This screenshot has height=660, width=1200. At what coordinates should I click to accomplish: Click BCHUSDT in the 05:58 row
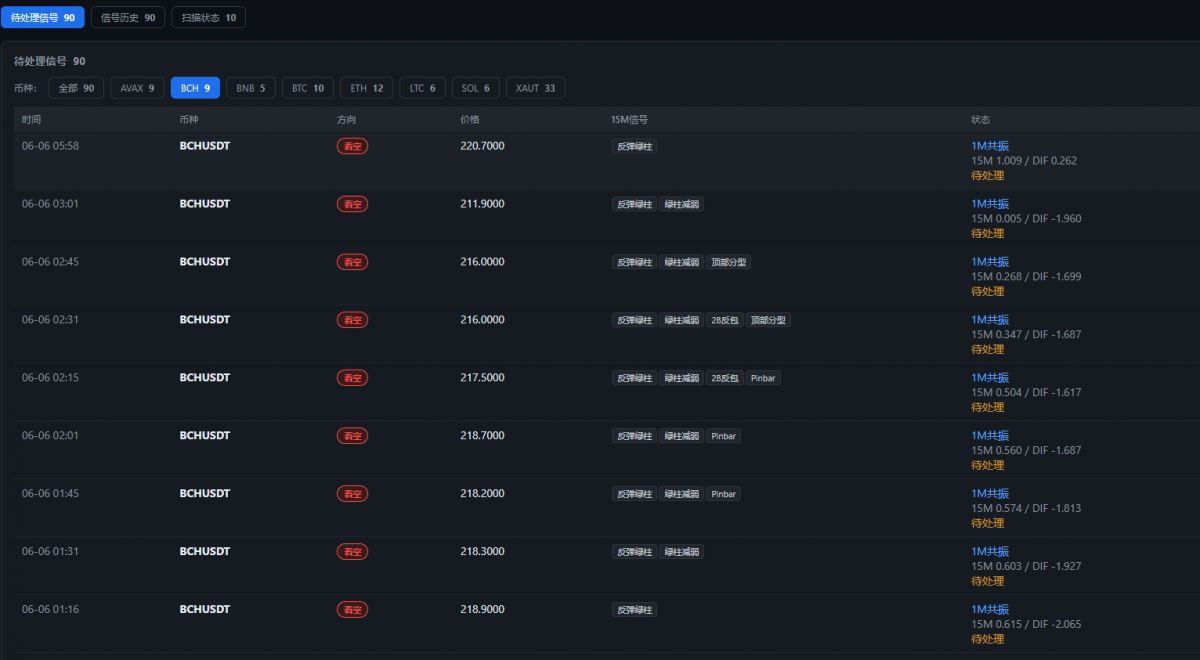point(205,146)
